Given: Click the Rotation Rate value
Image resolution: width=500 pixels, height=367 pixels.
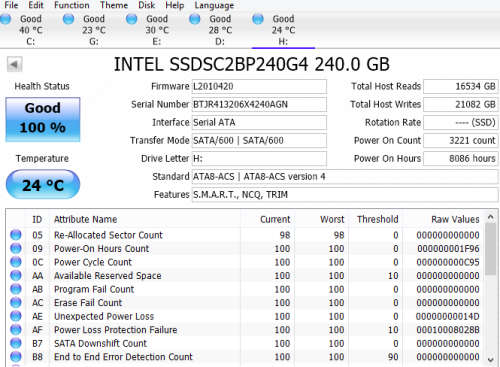Looking at the screenshot, I should 461,122.
